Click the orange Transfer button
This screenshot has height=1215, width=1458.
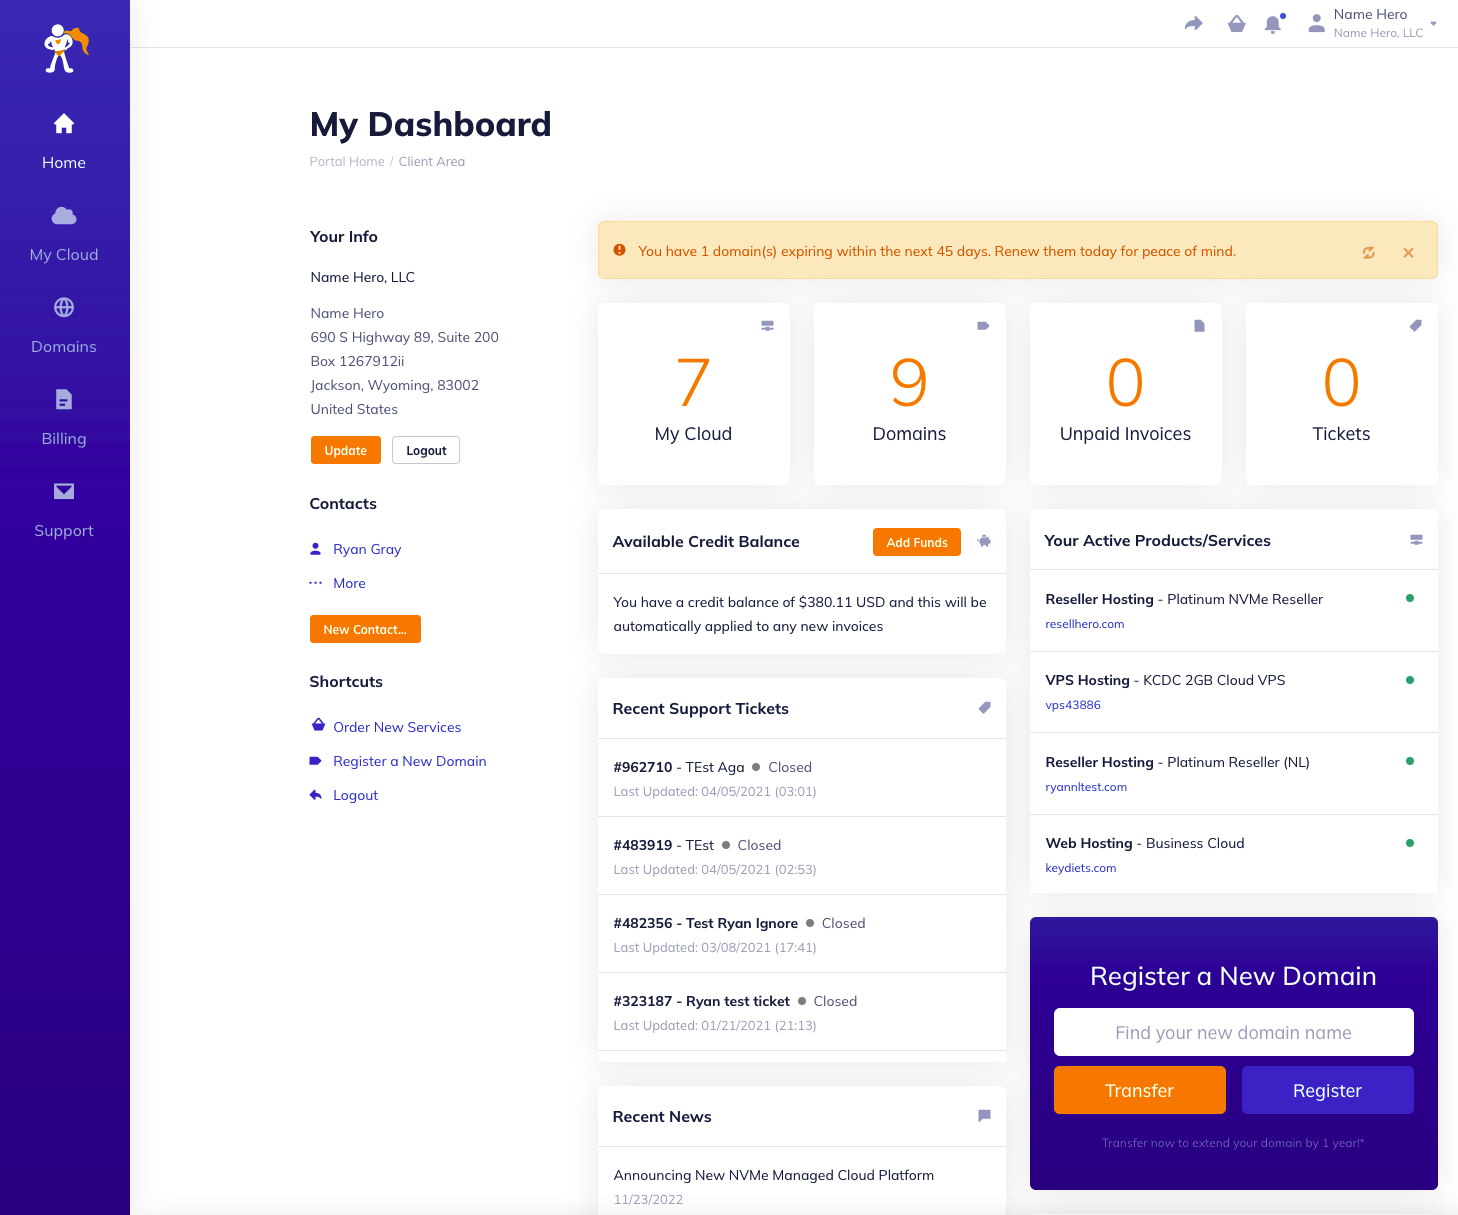tap(1140, 1090)
